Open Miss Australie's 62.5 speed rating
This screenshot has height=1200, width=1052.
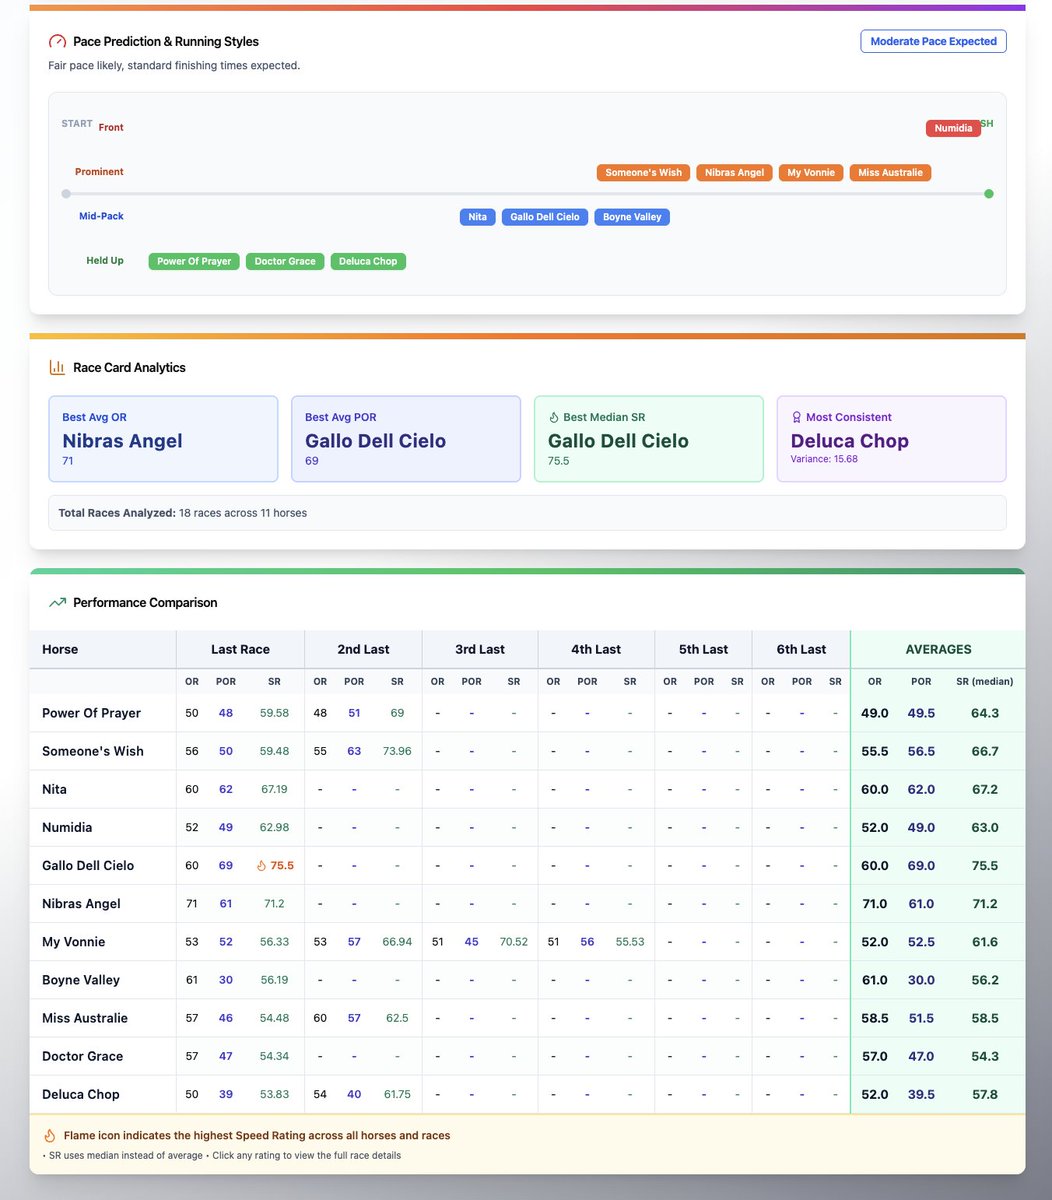click(x=397, y=1018)
